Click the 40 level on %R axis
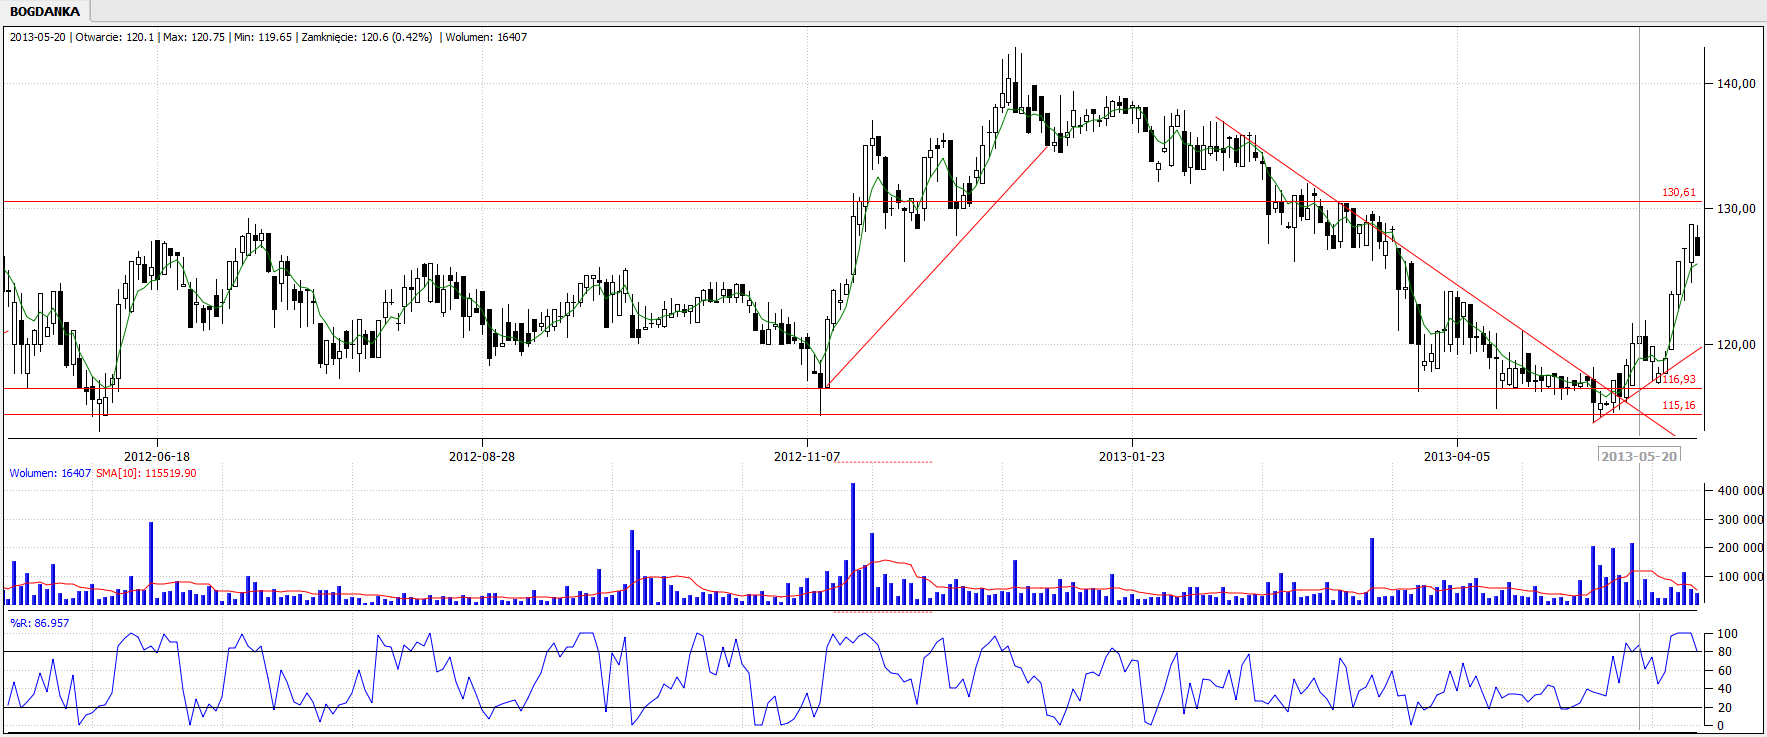 1724,689
